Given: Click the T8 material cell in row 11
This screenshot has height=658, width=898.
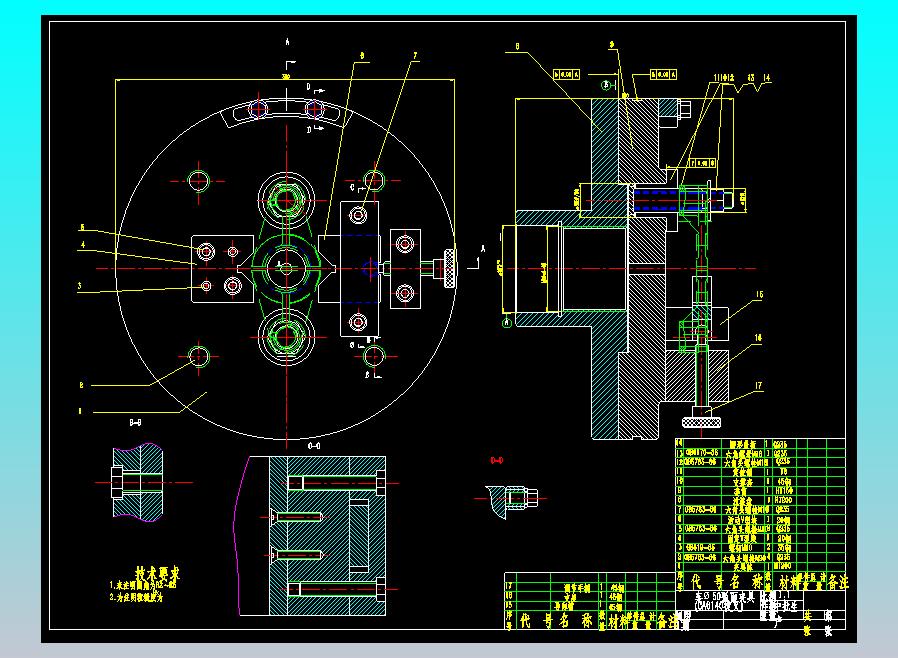Looking at the screenshot, I should coord(783,472).
